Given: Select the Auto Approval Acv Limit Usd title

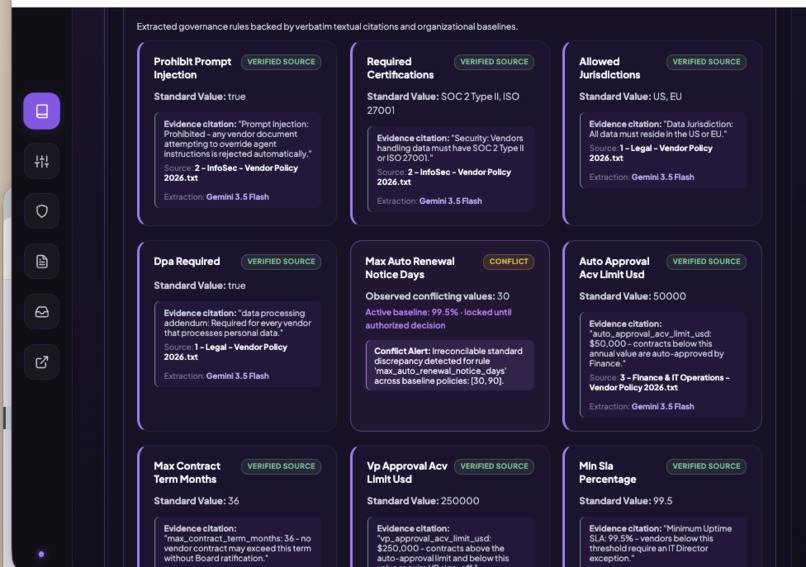Looking at the screenshot, I should coord(614,268).
